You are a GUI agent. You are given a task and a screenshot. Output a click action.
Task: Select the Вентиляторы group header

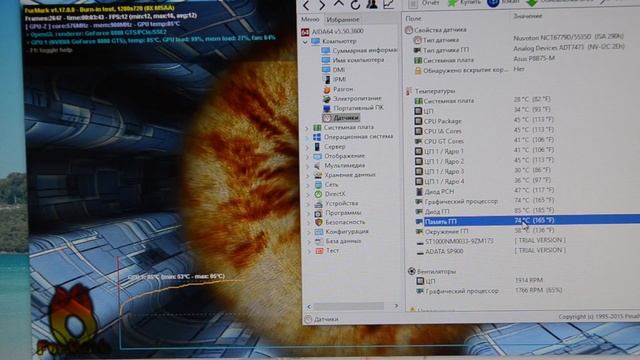[x=432, y=271]
